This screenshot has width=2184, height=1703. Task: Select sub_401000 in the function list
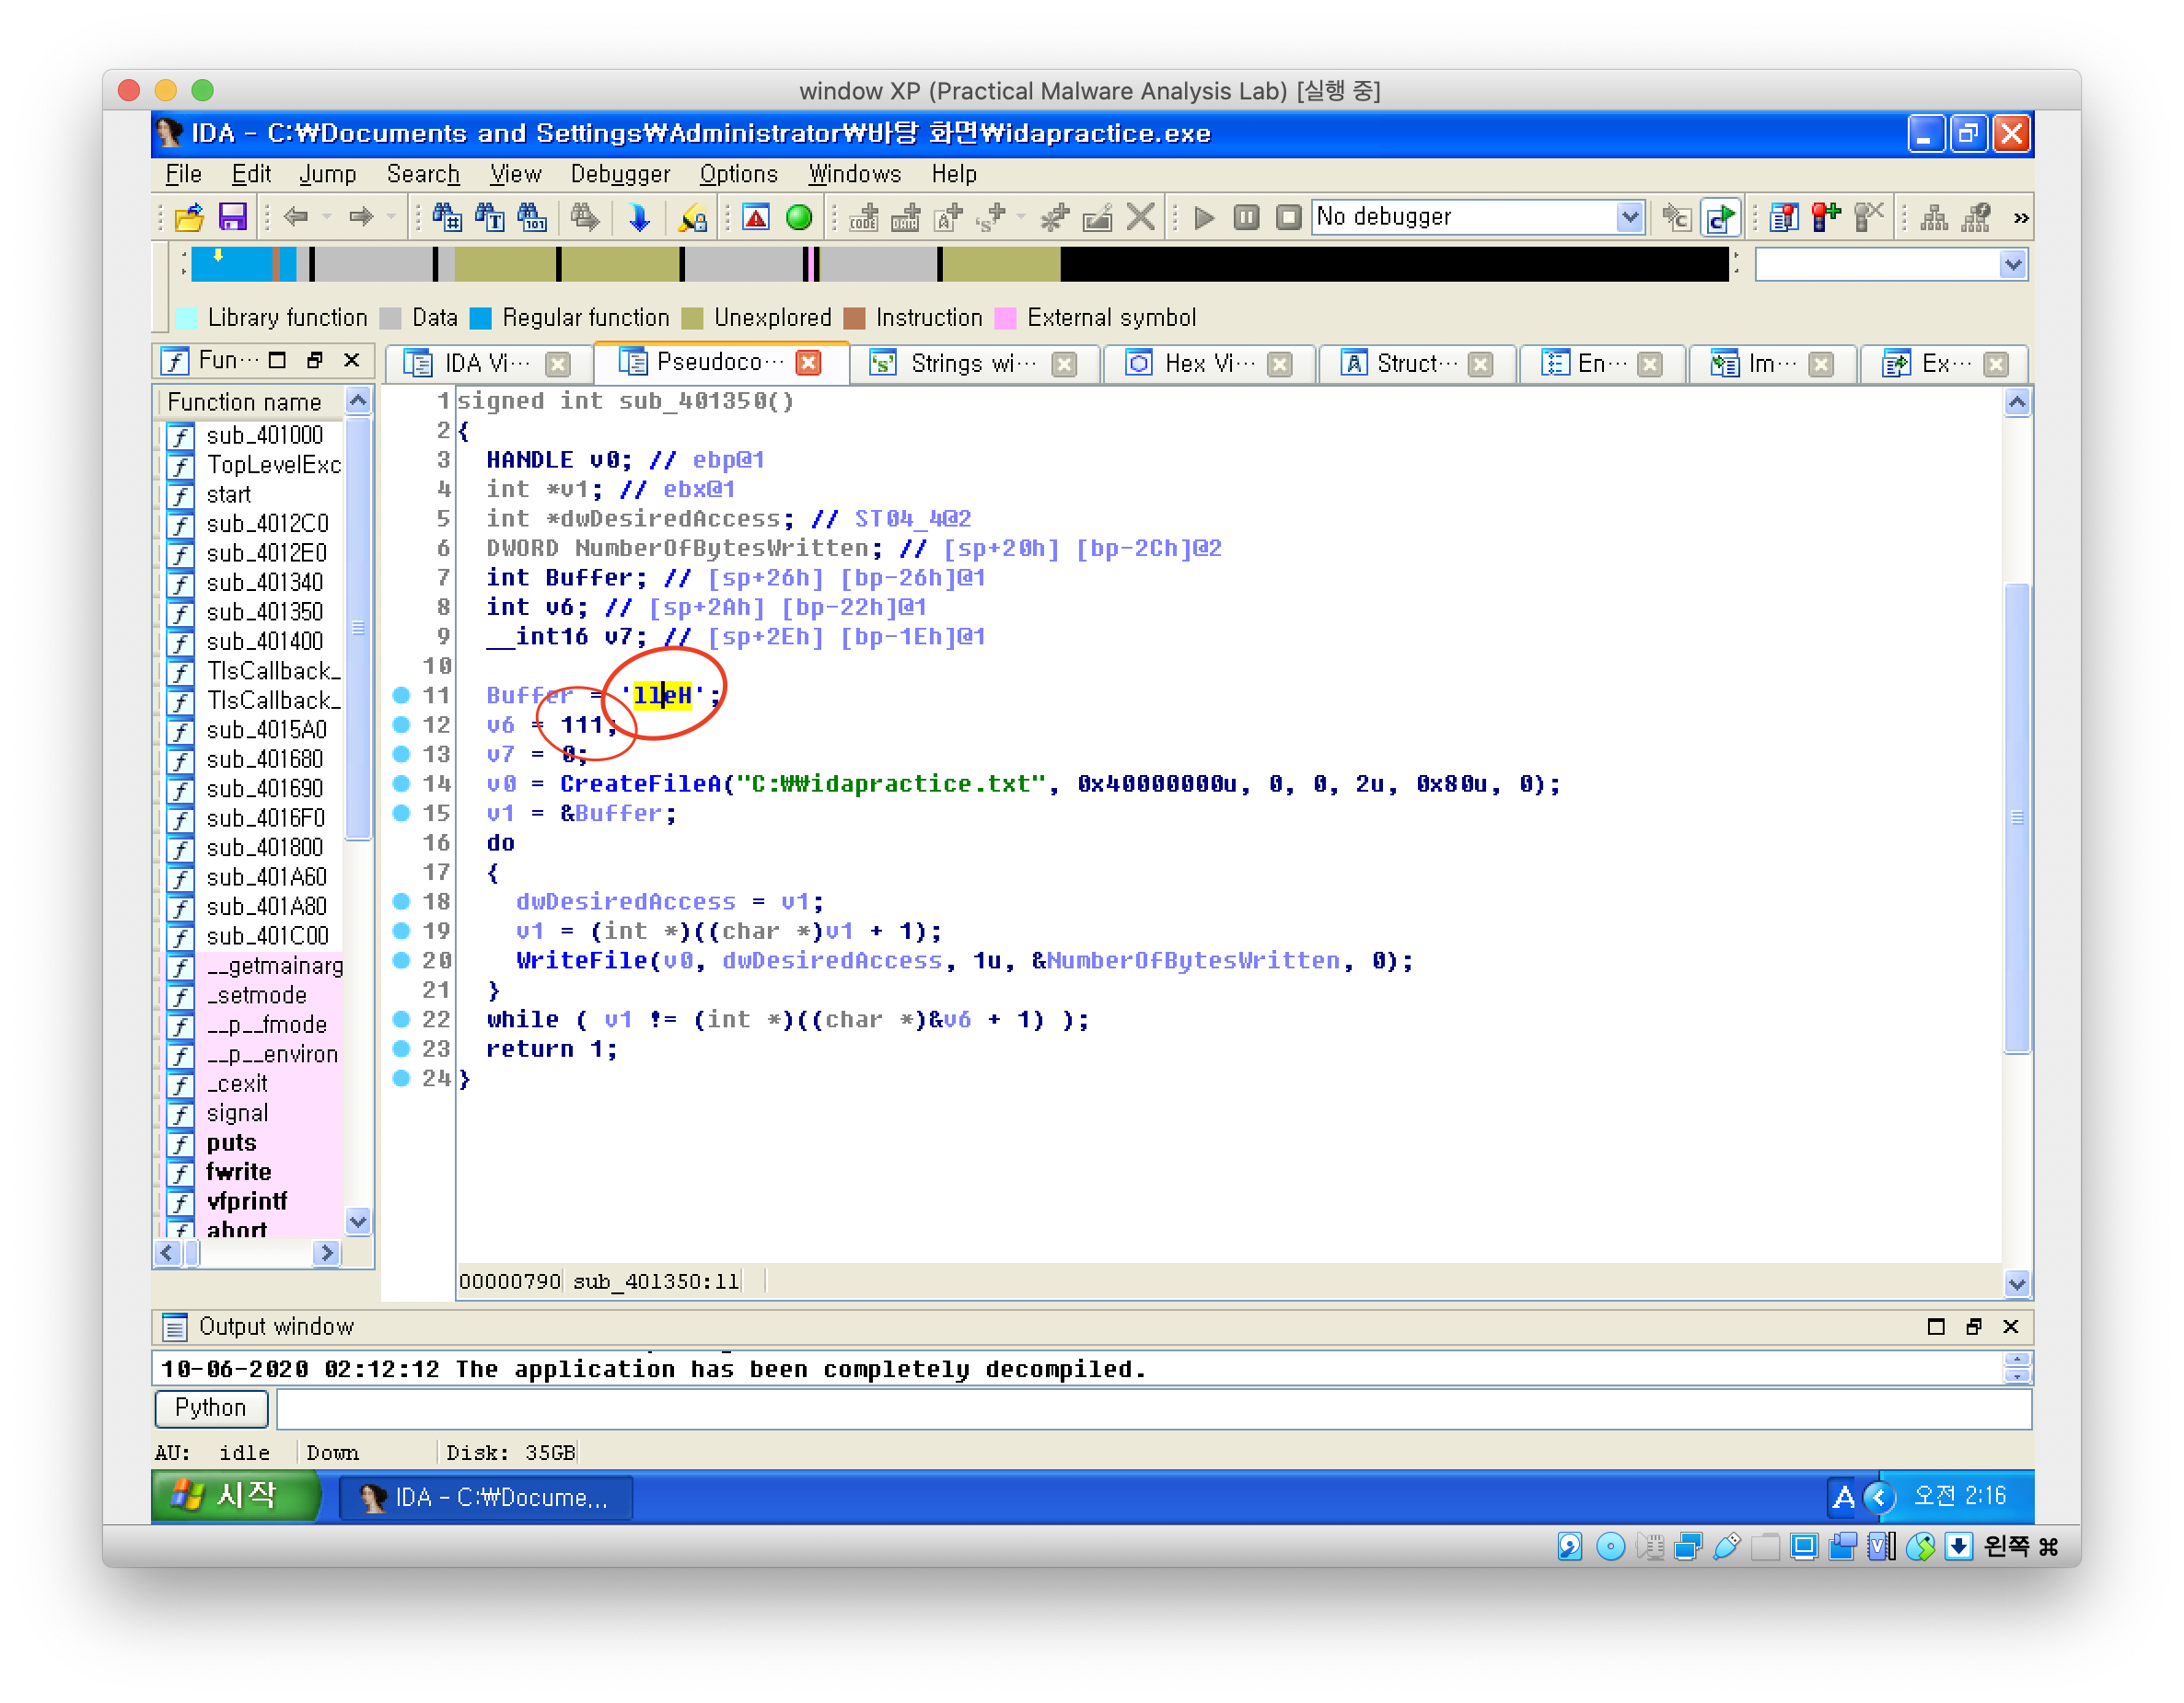pos(265,435)
